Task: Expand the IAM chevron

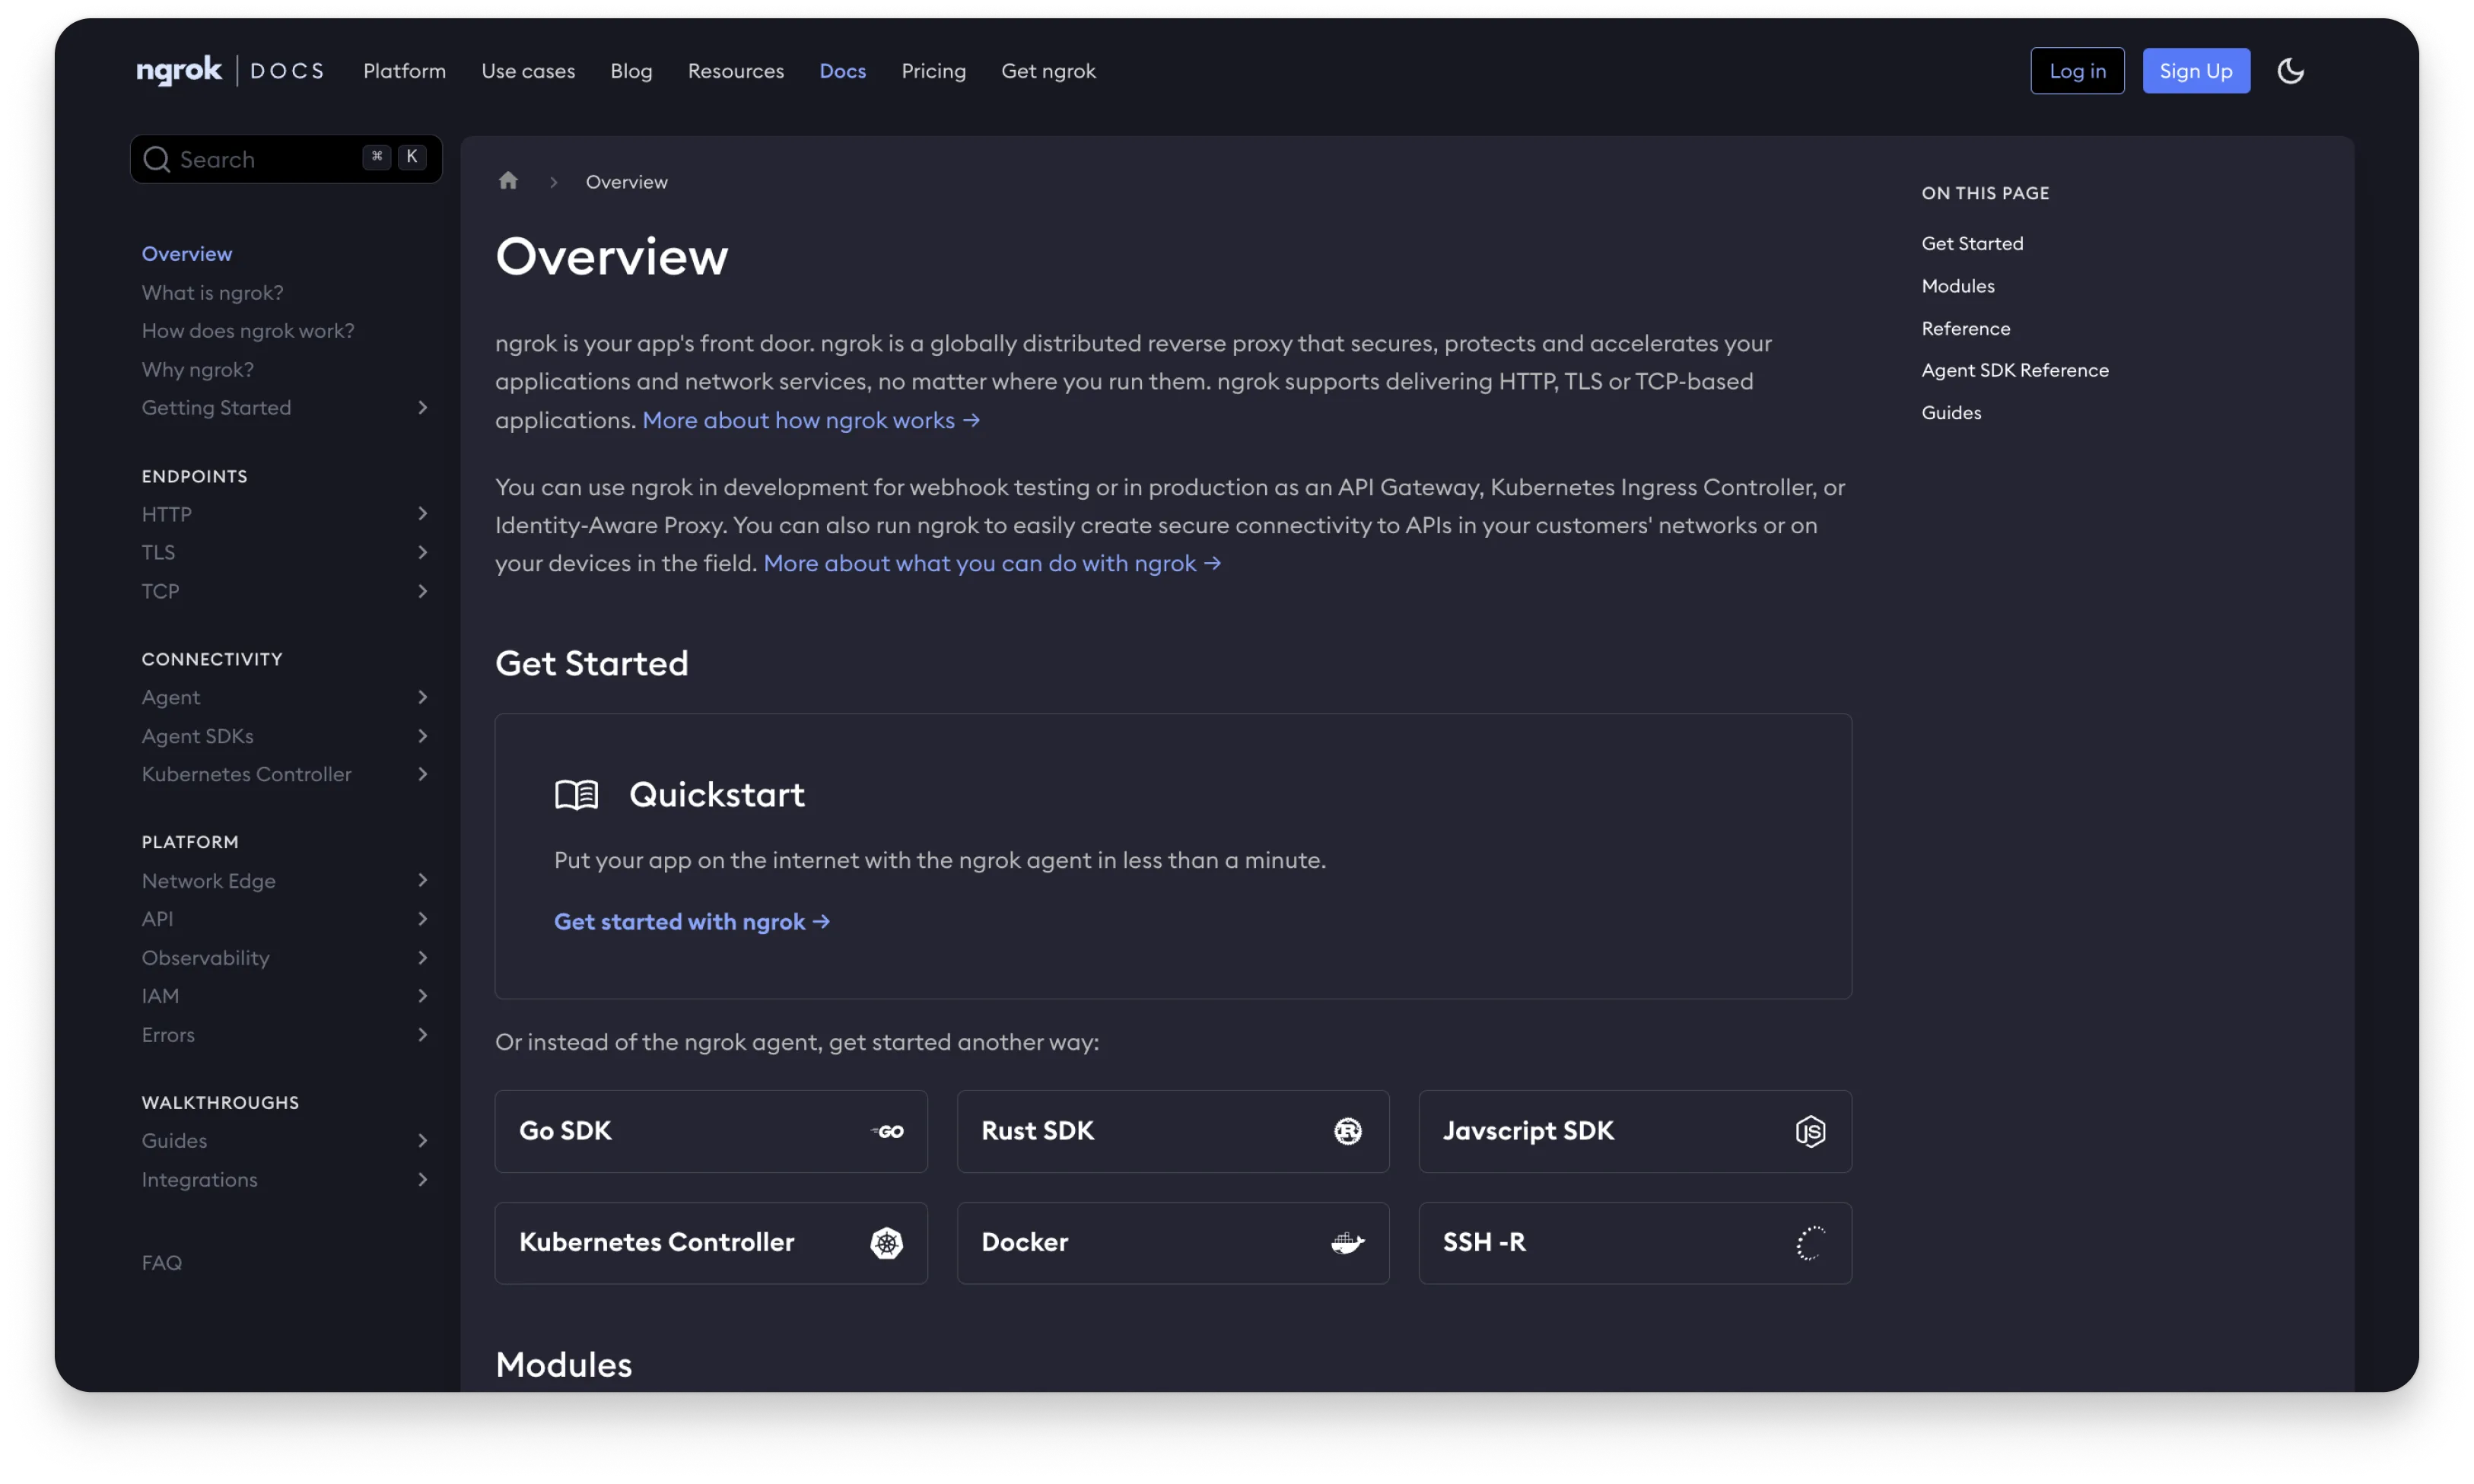Action: point(422,996)
